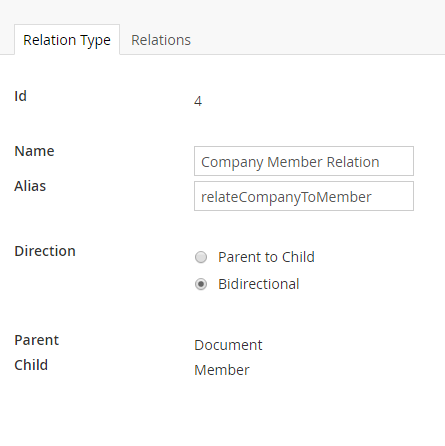Click the 'Bidirectional' option label text
Viewport: 445px width, 446px height.
(259, 284)
